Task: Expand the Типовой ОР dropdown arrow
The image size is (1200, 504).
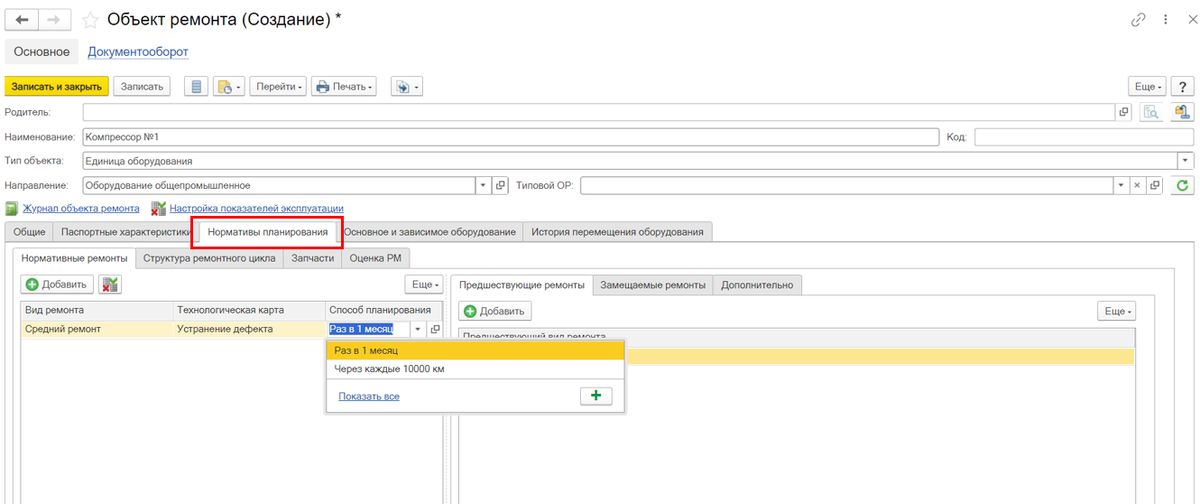Action: [1122, 185]
